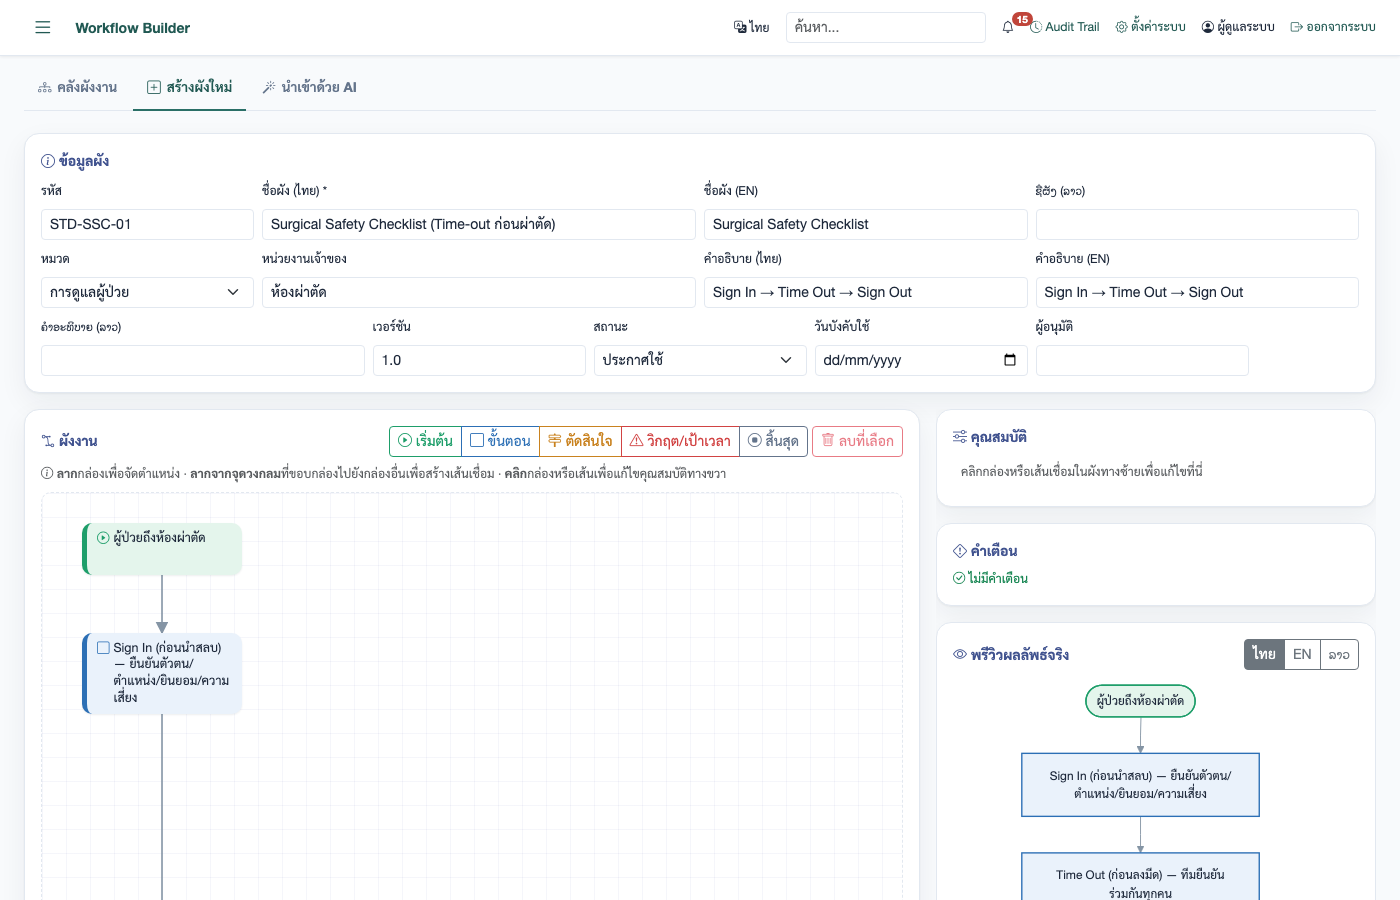
Task: Add a สิ้นสุด end node
Action: [773, 441]
